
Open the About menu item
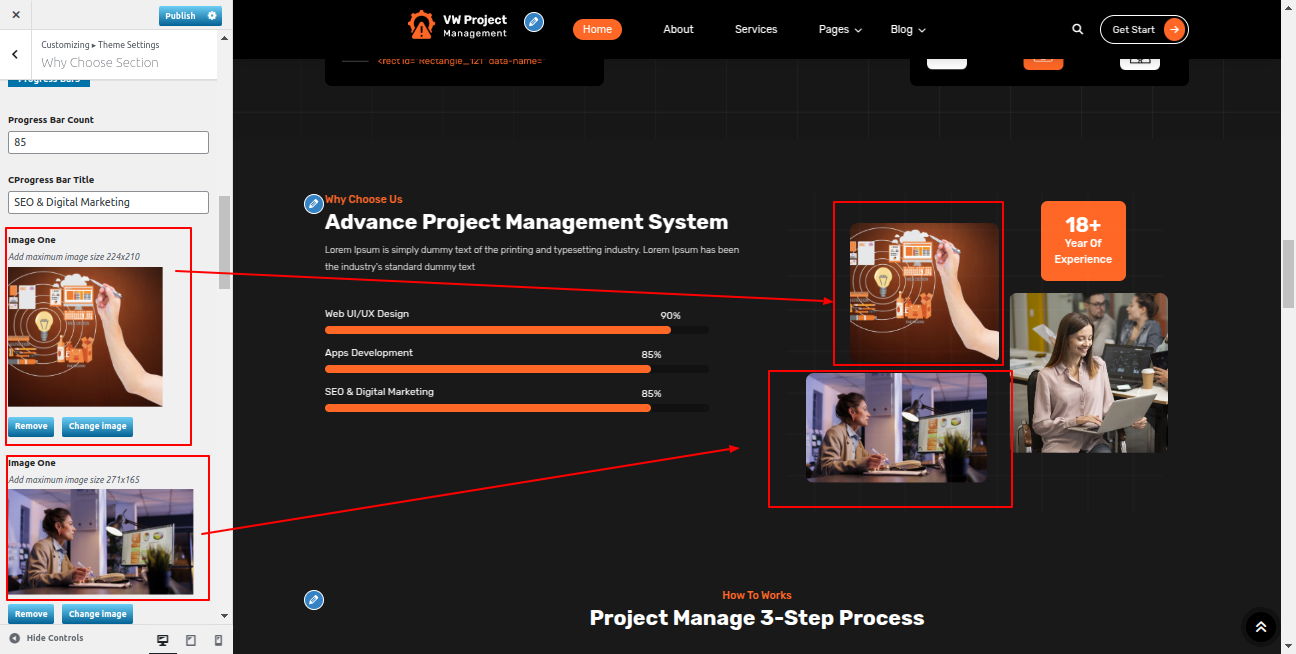(678, 30)
